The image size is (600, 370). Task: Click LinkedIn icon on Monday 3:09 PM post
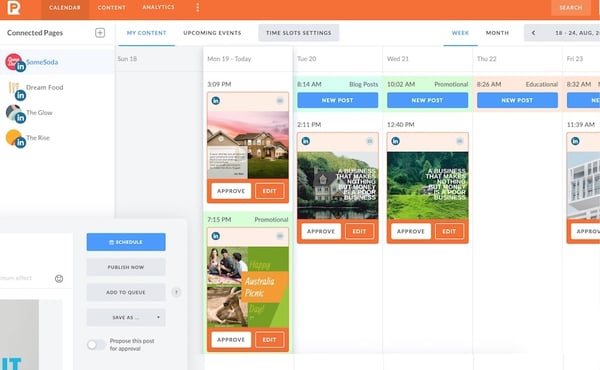[x=216, y=101]
